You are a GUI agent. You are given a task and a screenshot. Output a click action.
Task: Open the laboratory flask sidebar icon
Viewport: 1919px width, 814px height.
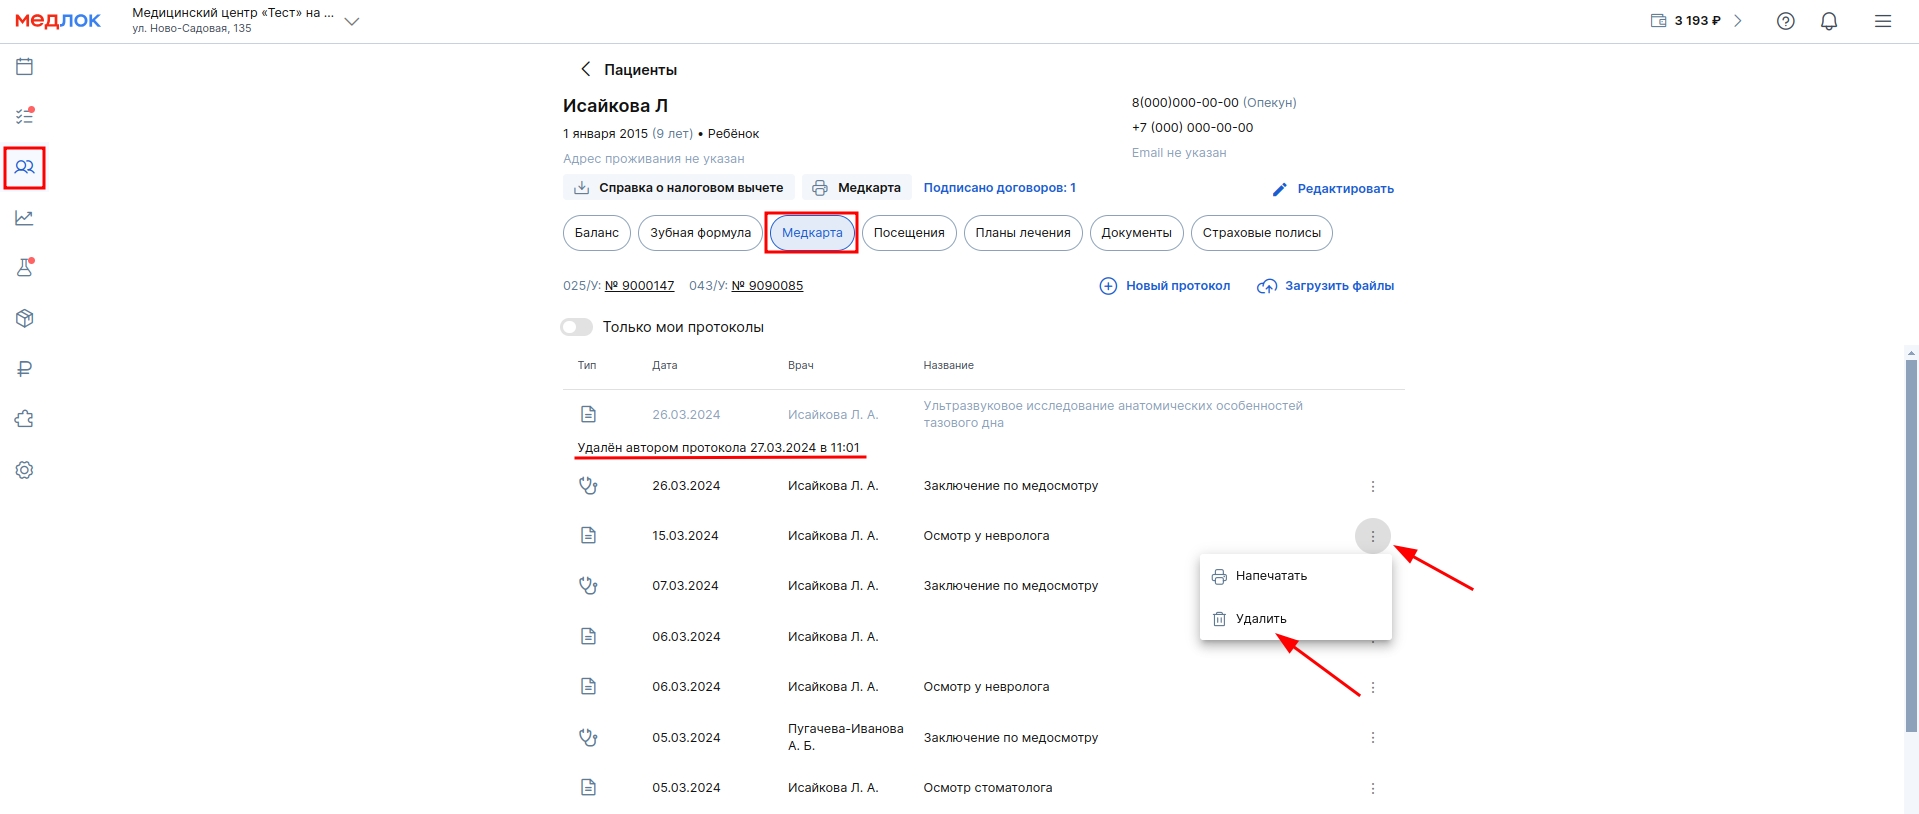[x=25, y=268]
